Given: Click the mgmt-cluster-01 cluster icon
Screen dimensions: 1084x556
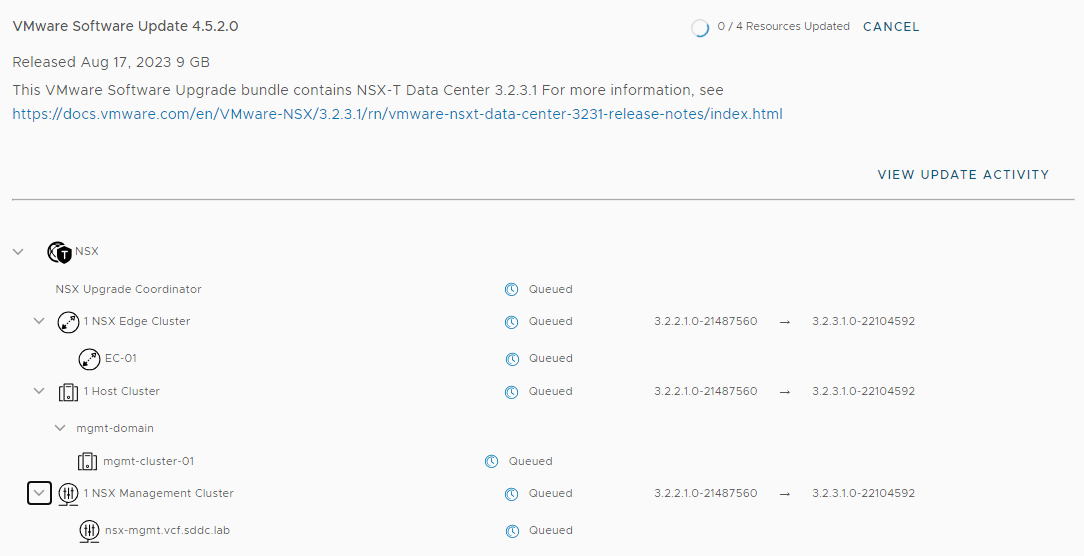Looking at the screenshot, I should pos(88,462).
